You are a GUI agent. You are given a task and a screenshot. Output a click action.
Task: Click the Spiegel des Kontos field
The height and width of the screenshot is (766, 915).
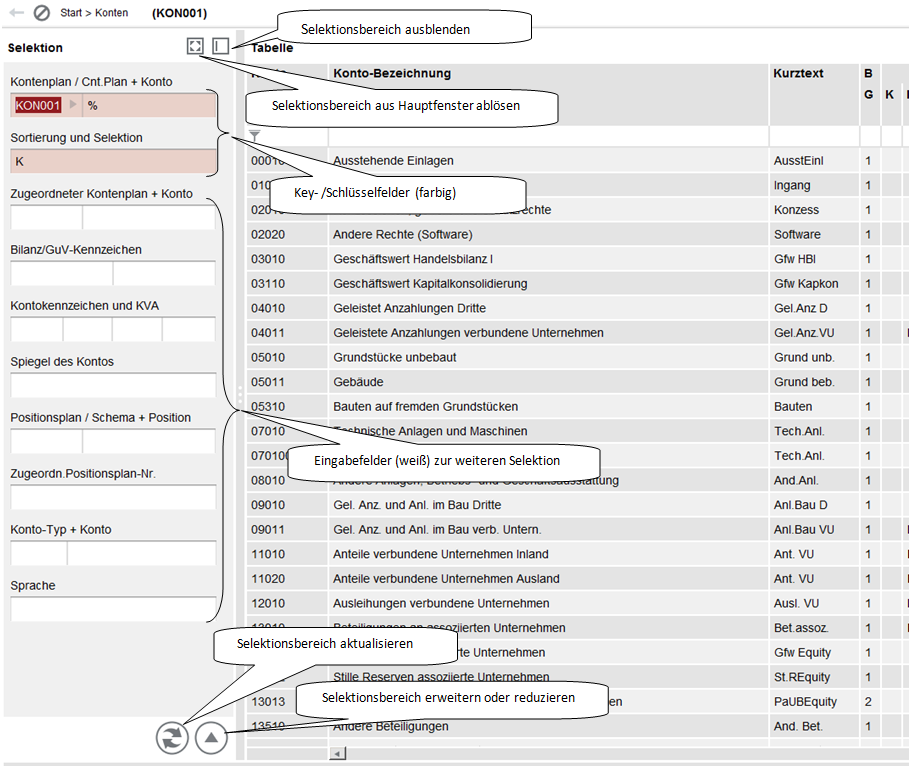pos(113,386)
